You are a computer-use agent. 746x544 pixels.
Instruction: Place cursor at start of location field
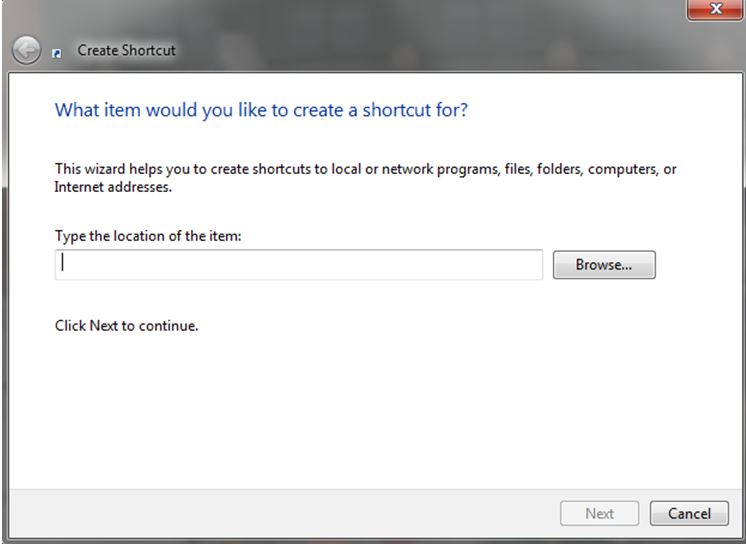62,265
